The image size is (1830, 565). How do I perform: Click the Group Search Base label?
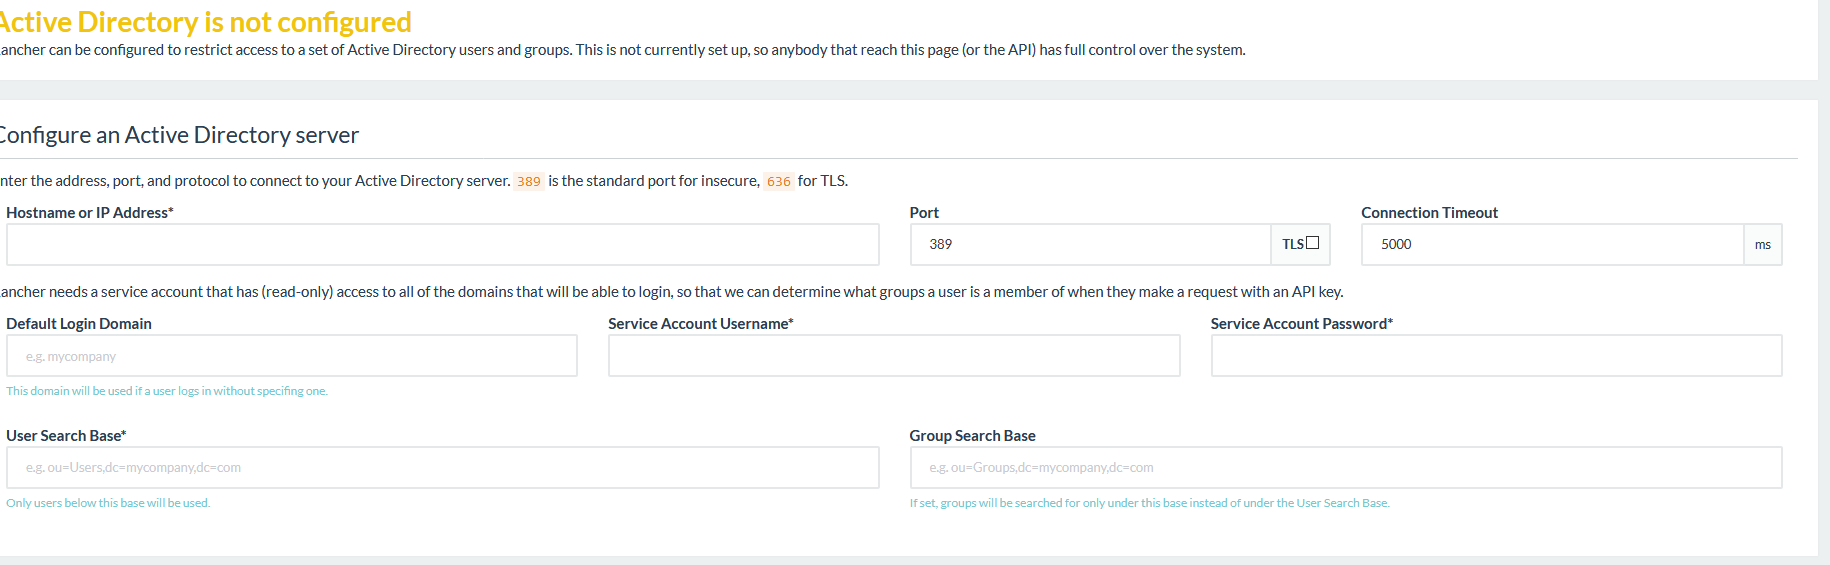pyautogui.click(x=972, y=435)
